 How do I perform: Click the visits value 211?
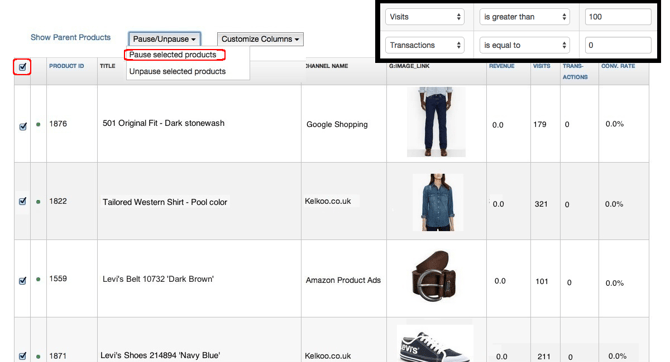[544, 356]
